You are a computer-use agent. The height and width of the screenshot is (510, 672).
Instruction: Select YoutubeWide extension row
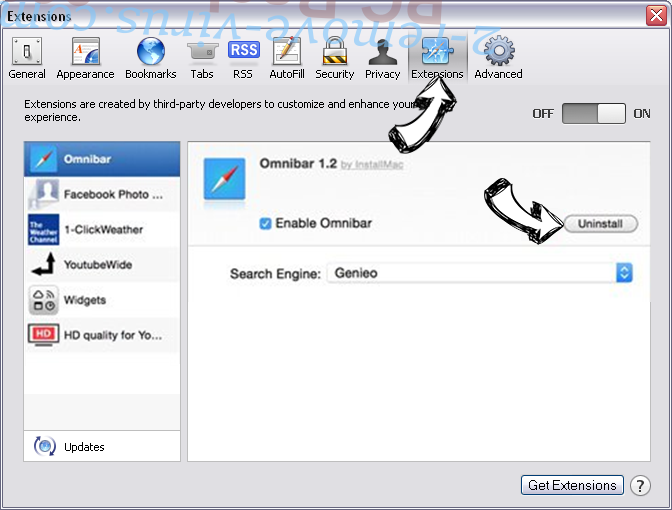coord(102,264)
